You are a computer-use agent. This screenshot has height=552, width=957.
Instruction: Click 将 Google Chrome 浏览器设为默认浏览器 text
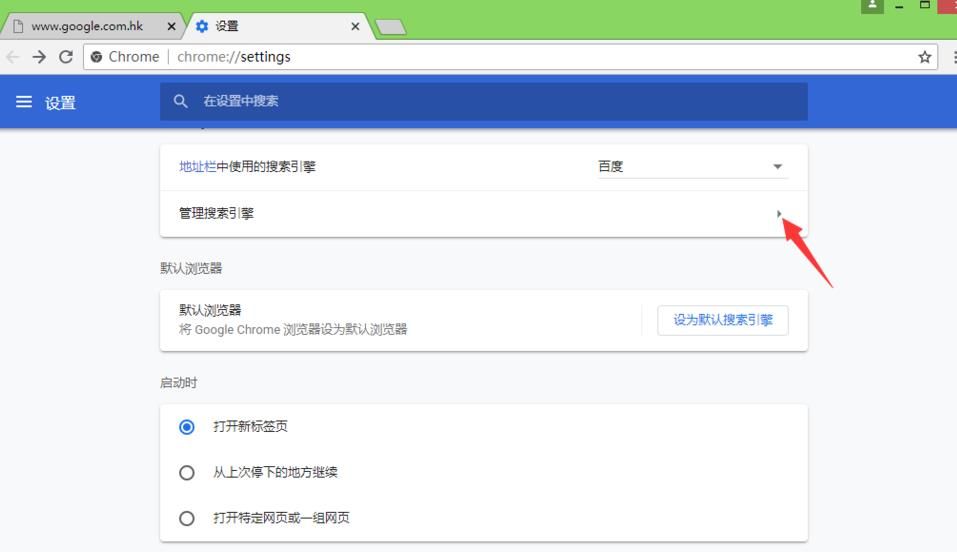(293, 330)
